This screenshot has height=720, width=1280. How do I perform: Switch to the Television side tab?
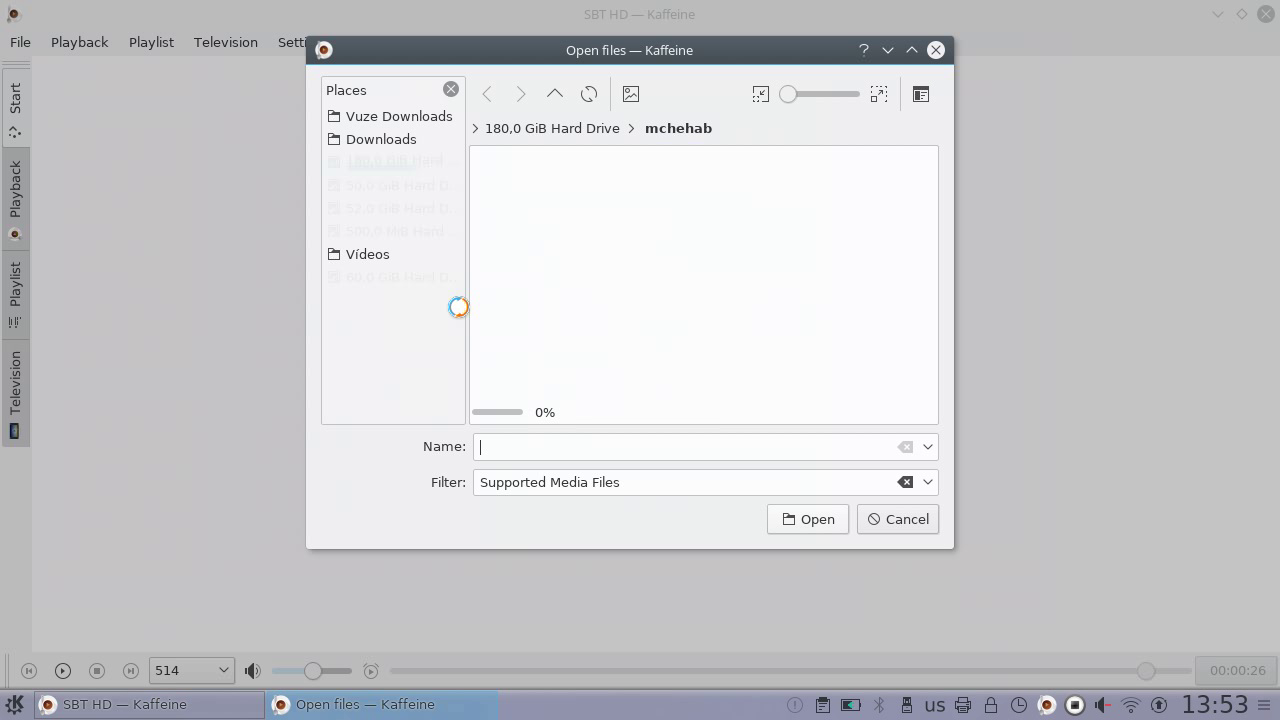pos(15,394)
